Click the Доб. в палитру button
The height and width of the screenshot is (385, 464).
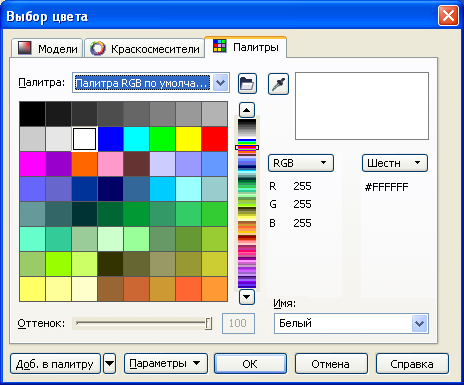pos(55,364)
